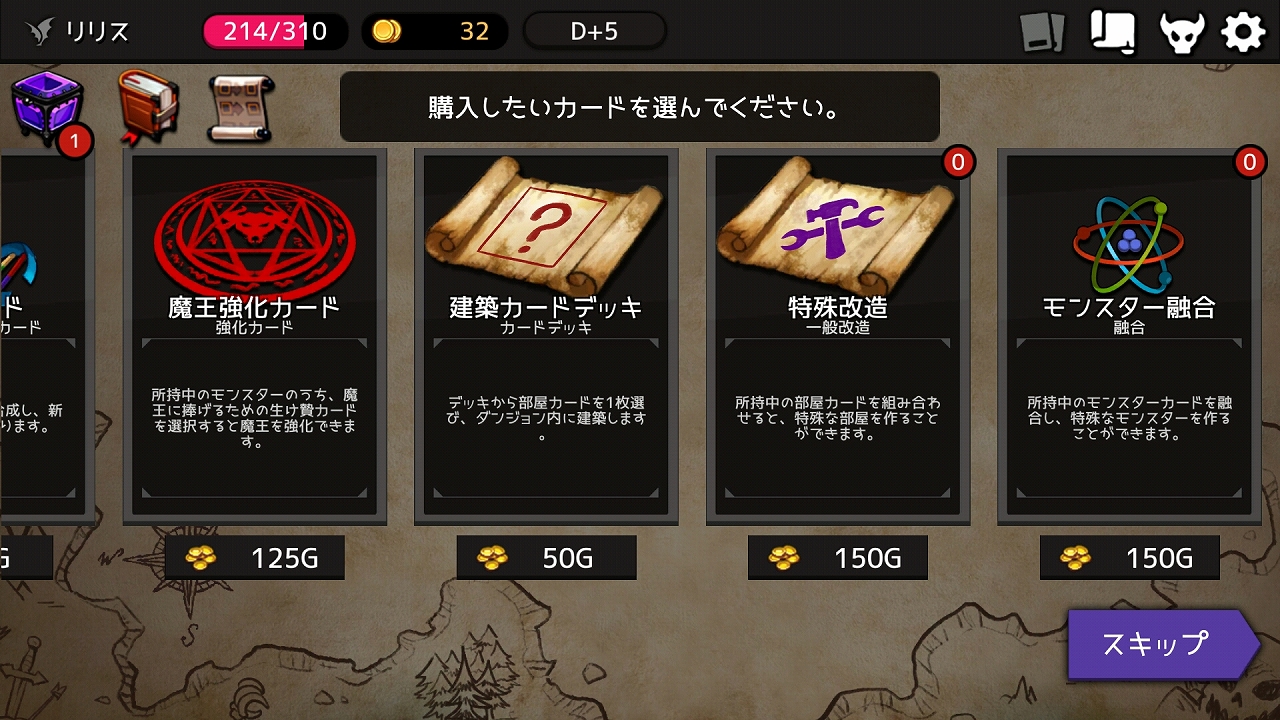Open the rune scroll icon
Viewport: 1280px width, 720px height.
pos(241,108)
